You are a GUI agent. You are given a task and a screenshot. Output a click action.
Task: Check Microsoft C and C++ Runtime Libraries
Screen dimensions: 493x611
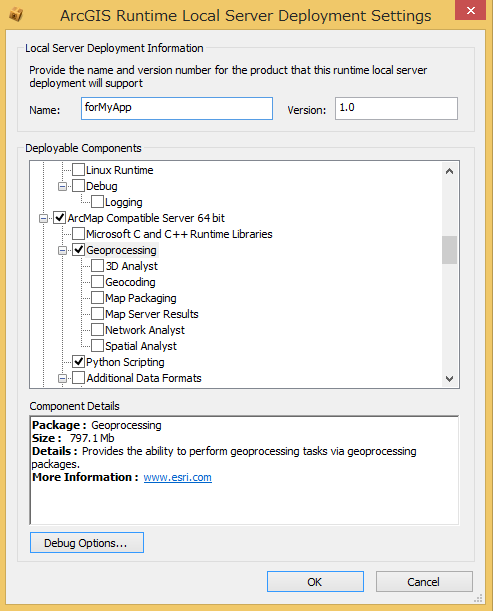pyautogui.click(x=78, y=233)
